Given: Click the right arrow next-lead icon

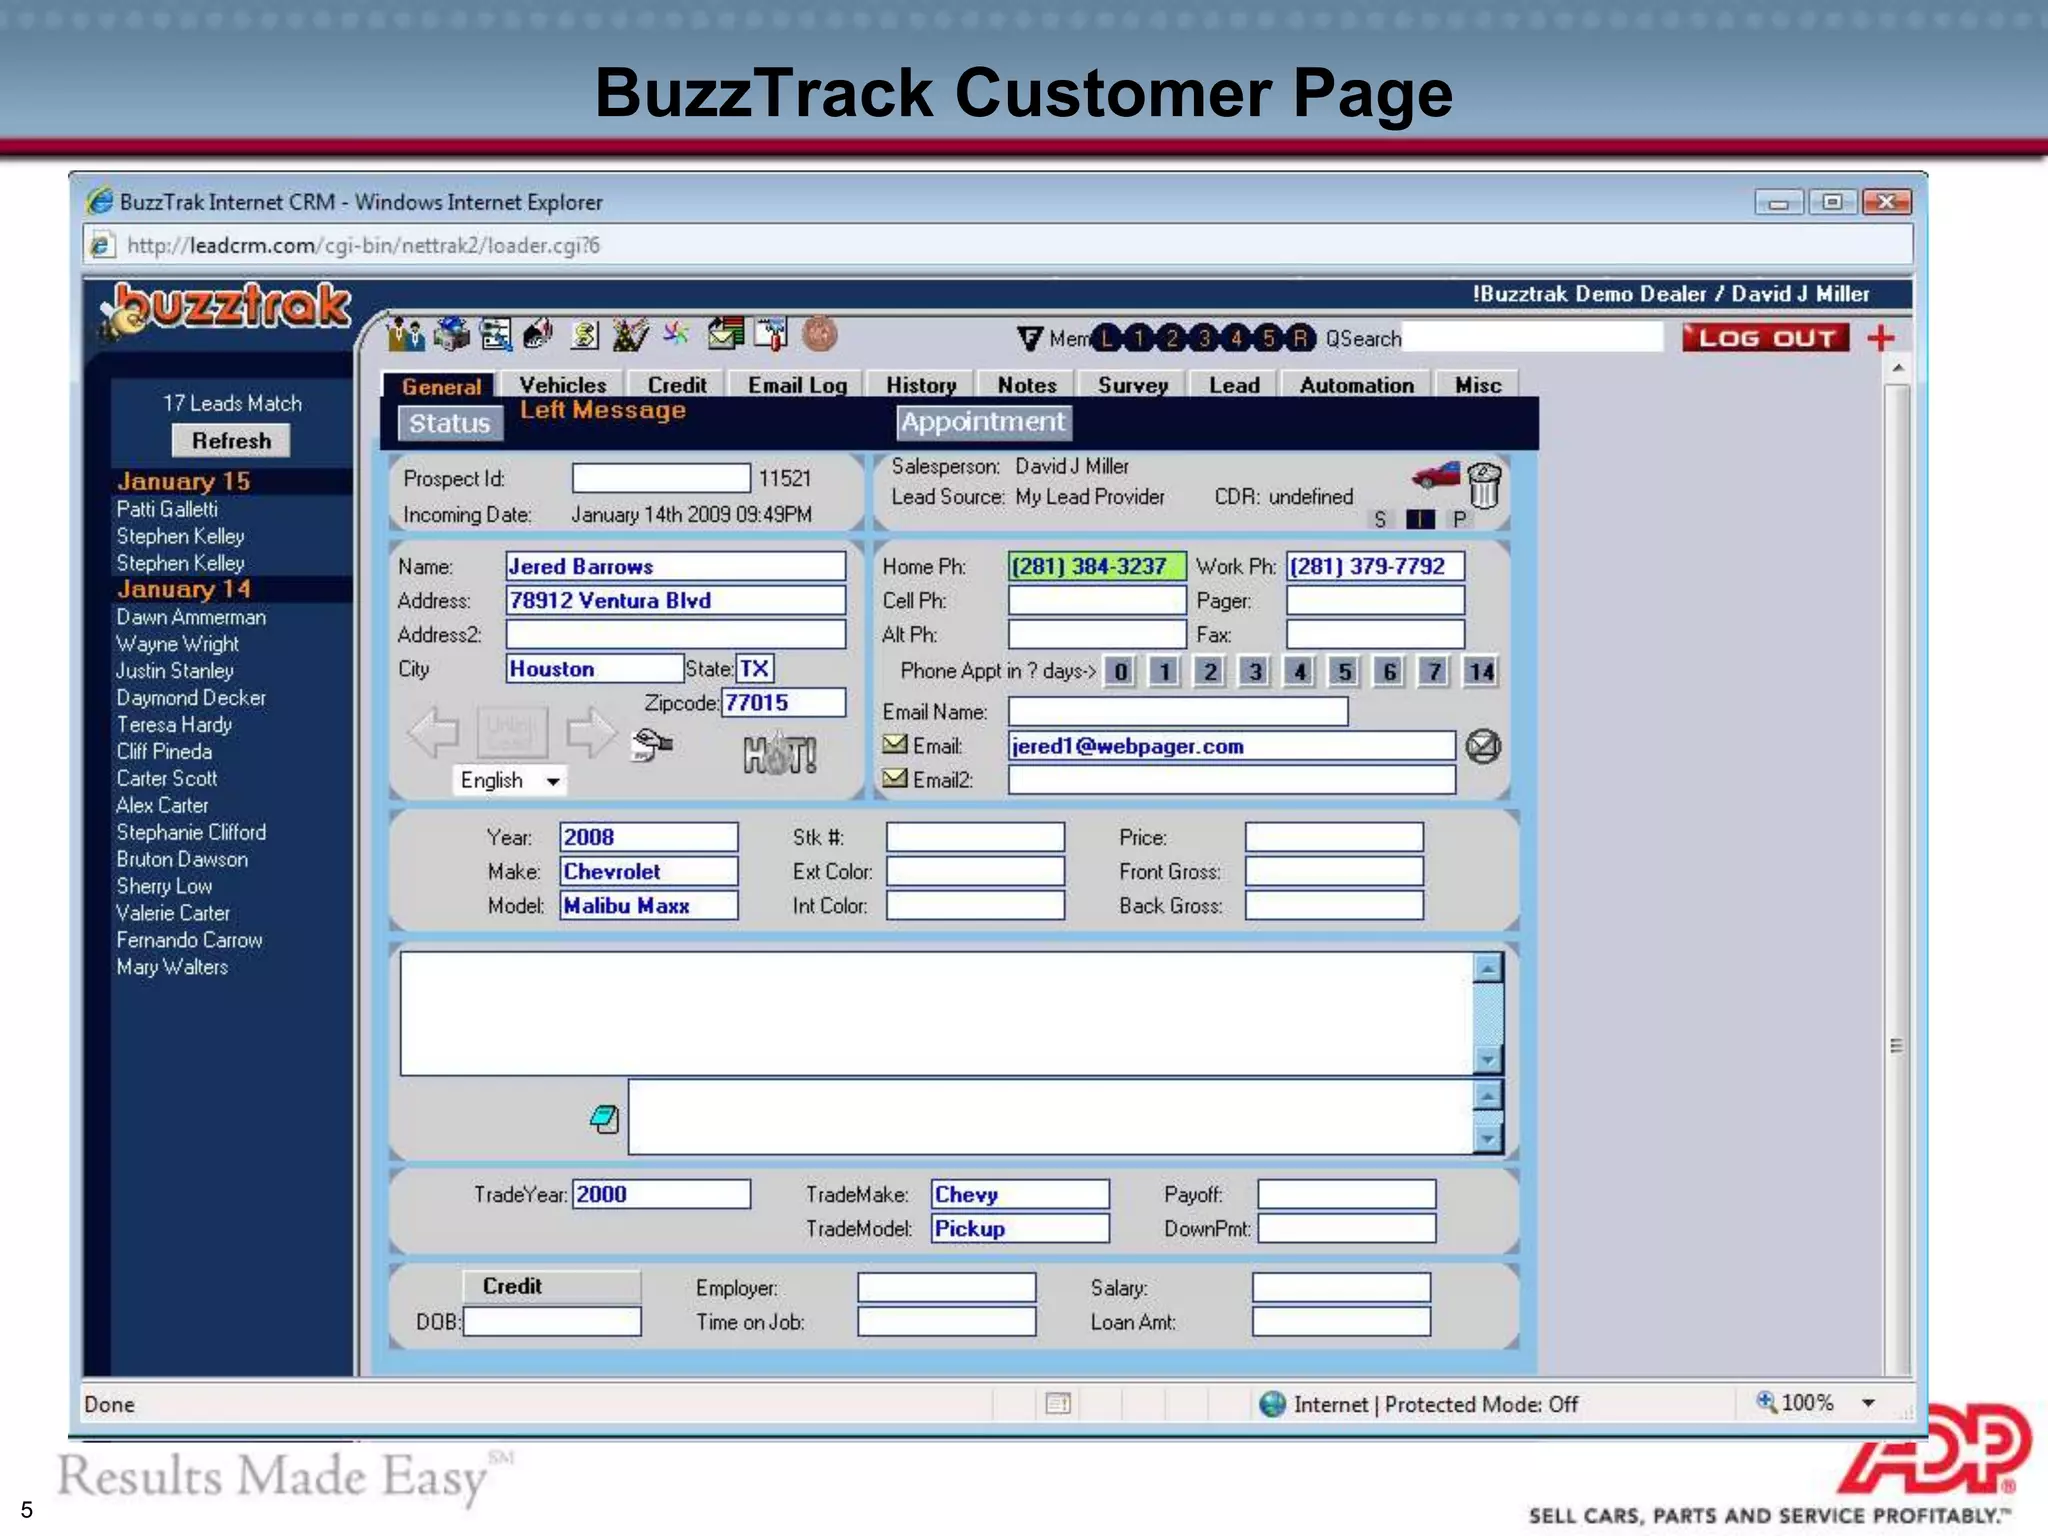Looking at the screenshot, I should (591, 733).
